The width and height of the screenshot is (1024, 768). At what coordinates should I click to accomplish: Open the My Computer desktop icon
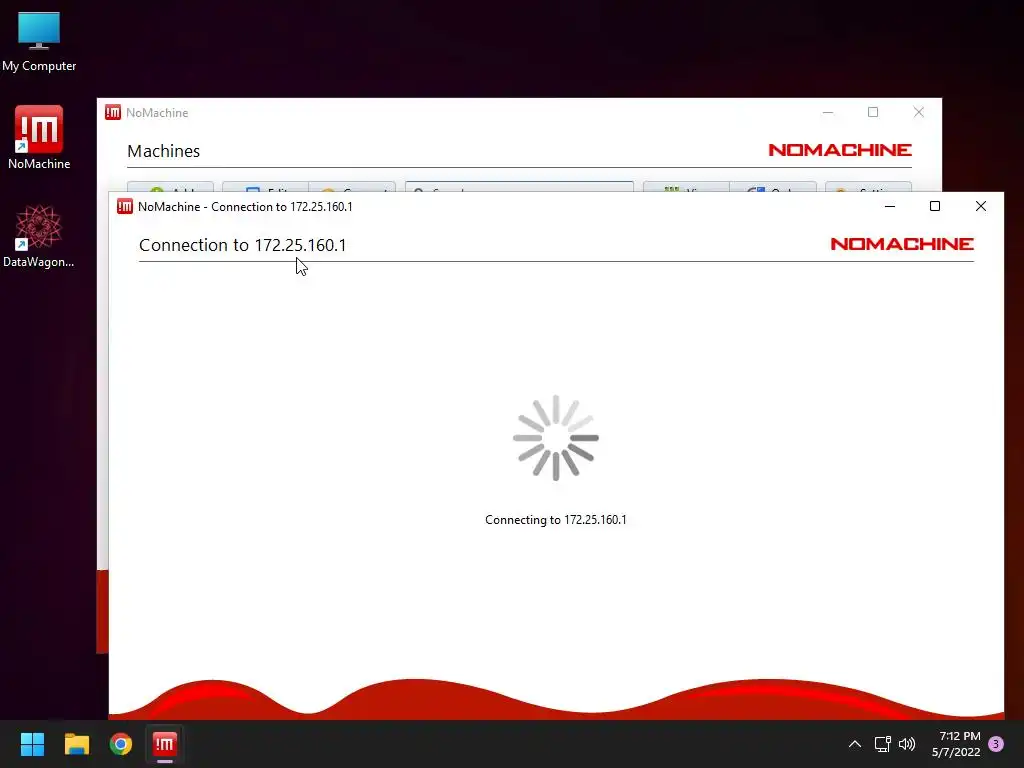[39, 41]
